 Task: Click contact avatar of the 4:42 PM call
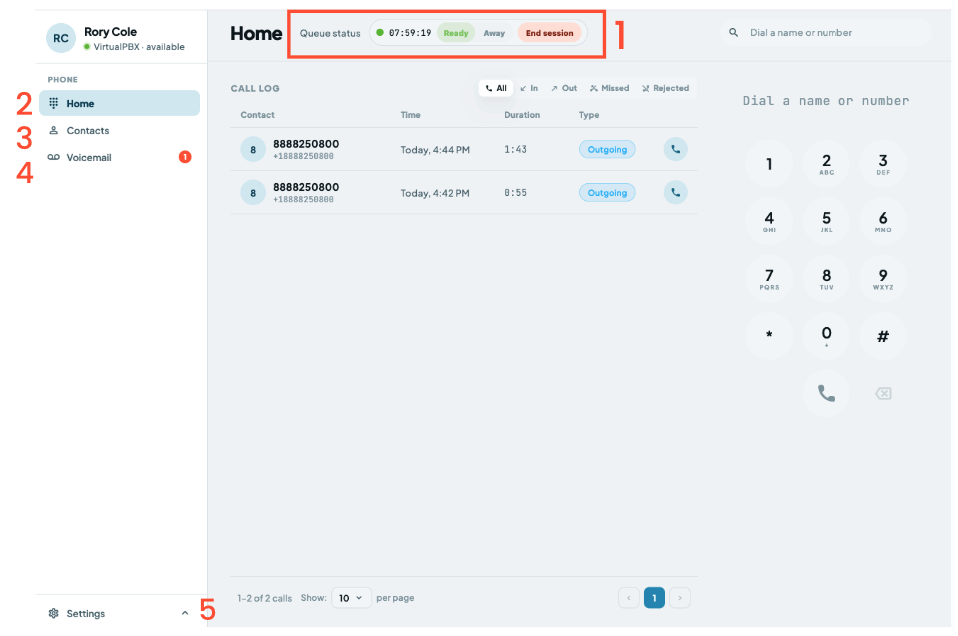(x=253, y=192)
